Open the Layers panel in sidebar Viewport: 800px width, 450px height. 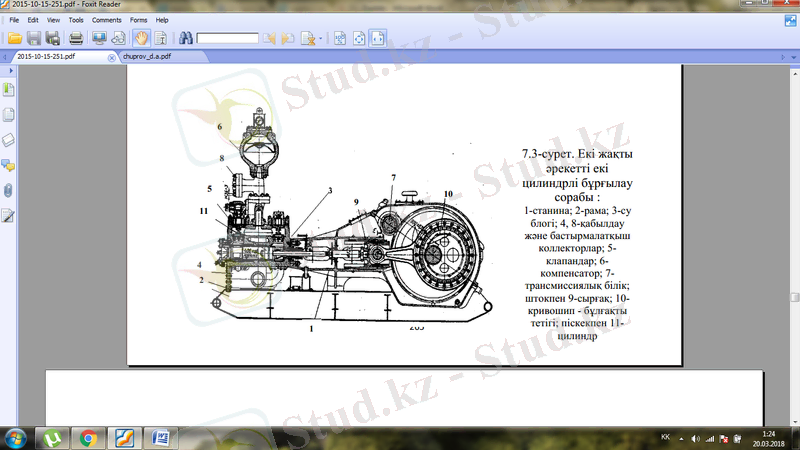click(9, 139)
